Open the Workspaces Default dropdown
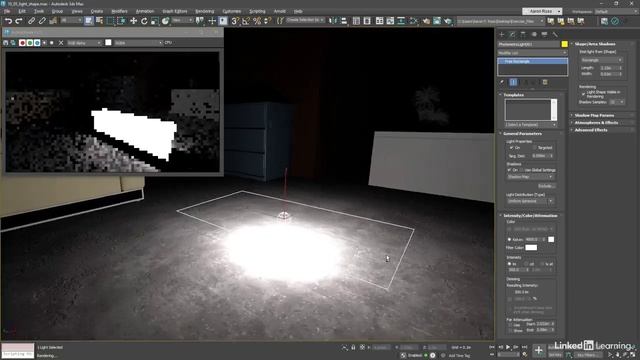 click(616, 11)
